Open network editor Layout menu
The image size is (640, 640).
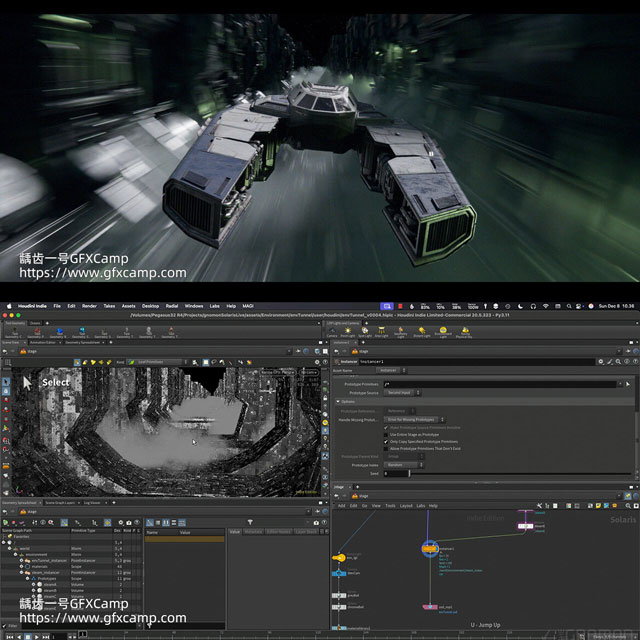(406, 506)
